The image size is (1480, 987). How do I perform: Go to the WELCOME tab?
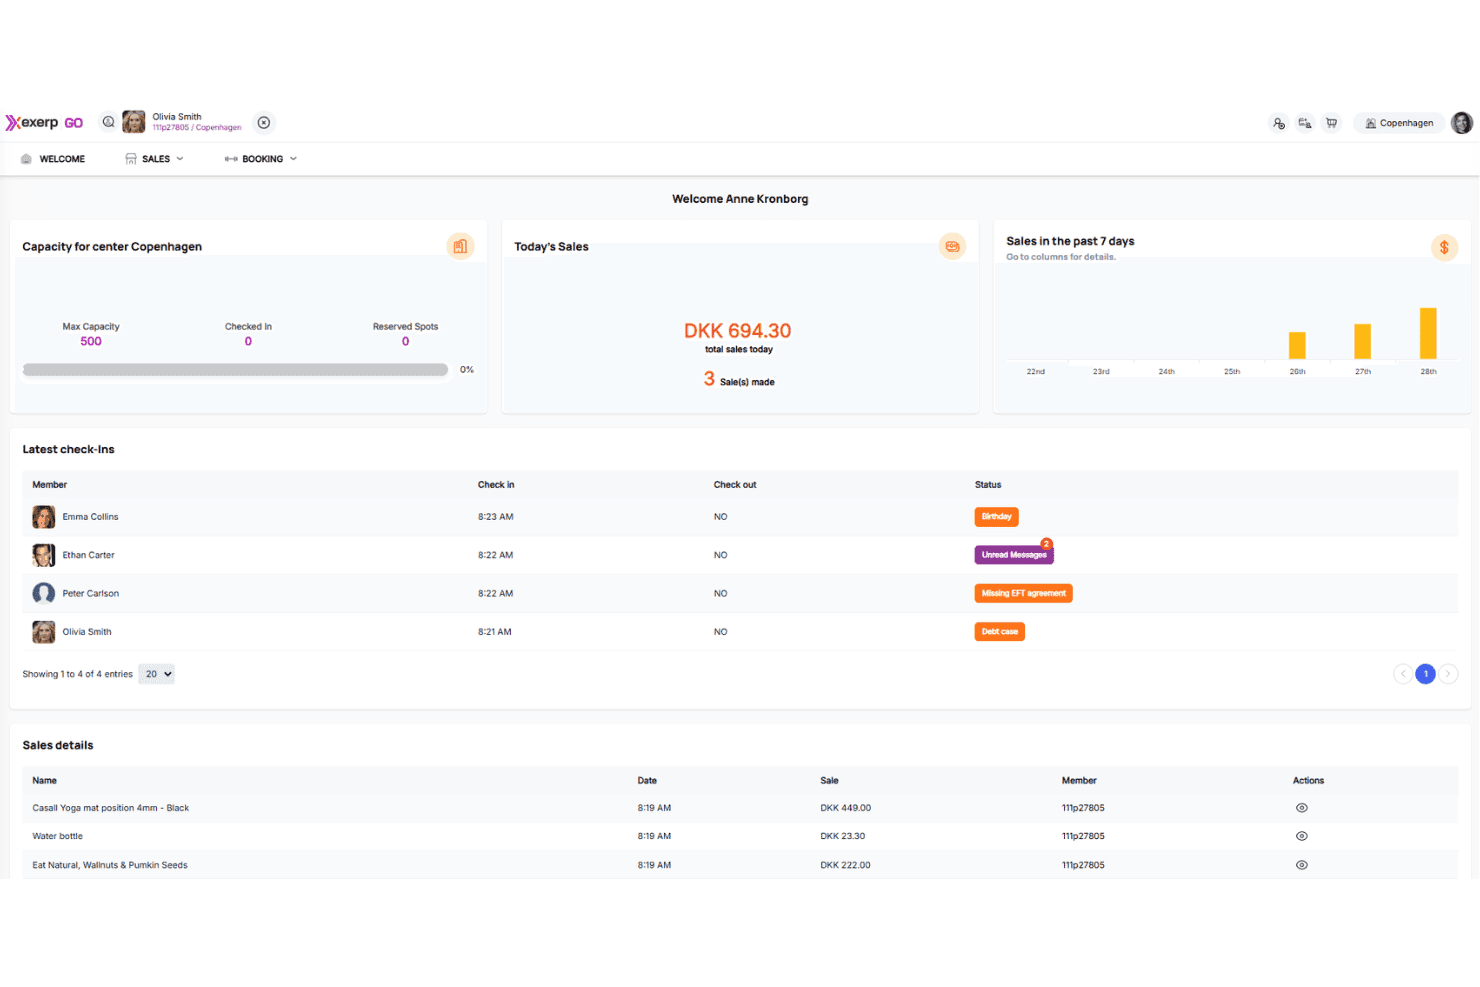pos(53,159)
